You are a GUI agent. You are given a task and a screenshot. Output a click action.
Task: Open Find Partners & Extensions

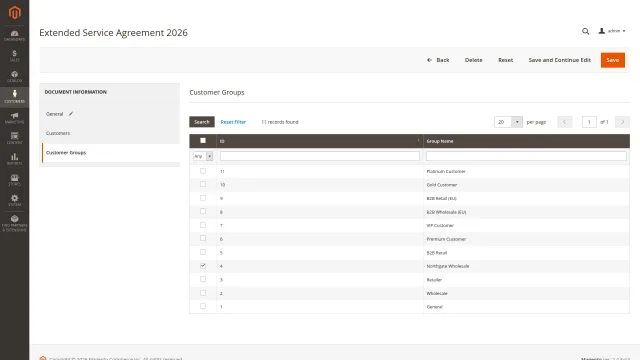(15, 223)
